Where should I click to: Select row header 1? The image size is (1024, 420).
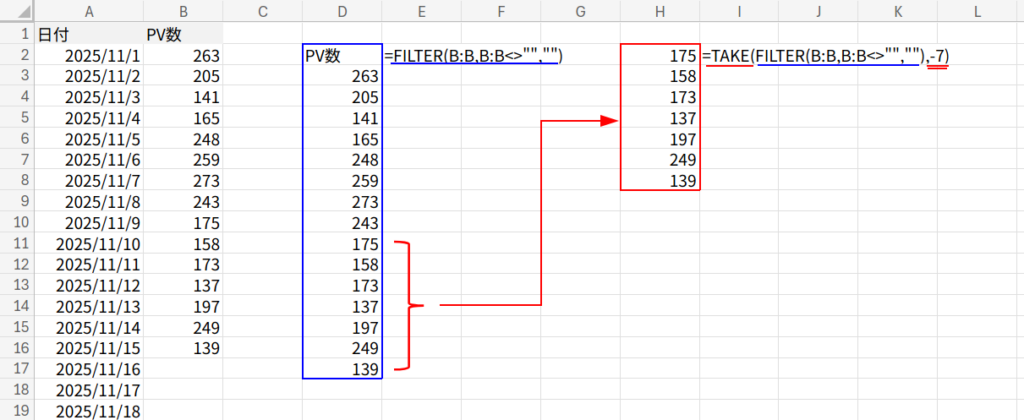[x=16, y=33]
